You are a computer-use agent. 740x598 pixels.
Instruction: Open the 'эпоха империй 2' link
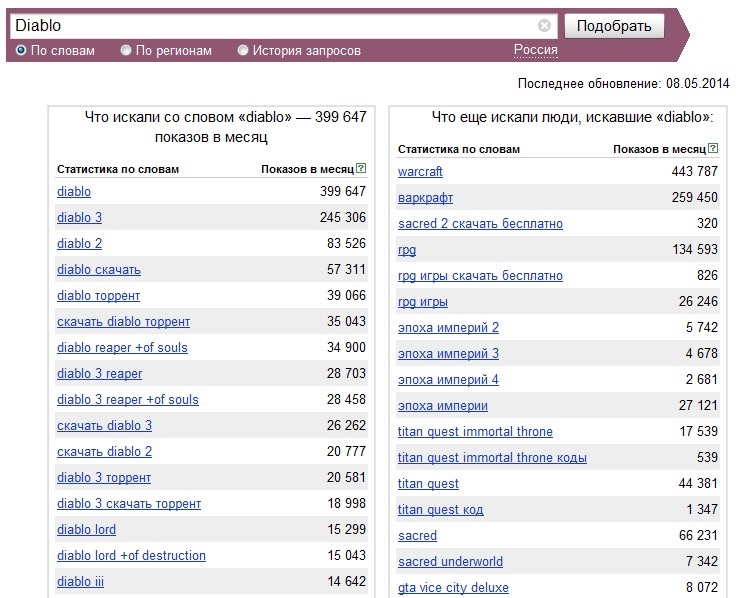448,328
